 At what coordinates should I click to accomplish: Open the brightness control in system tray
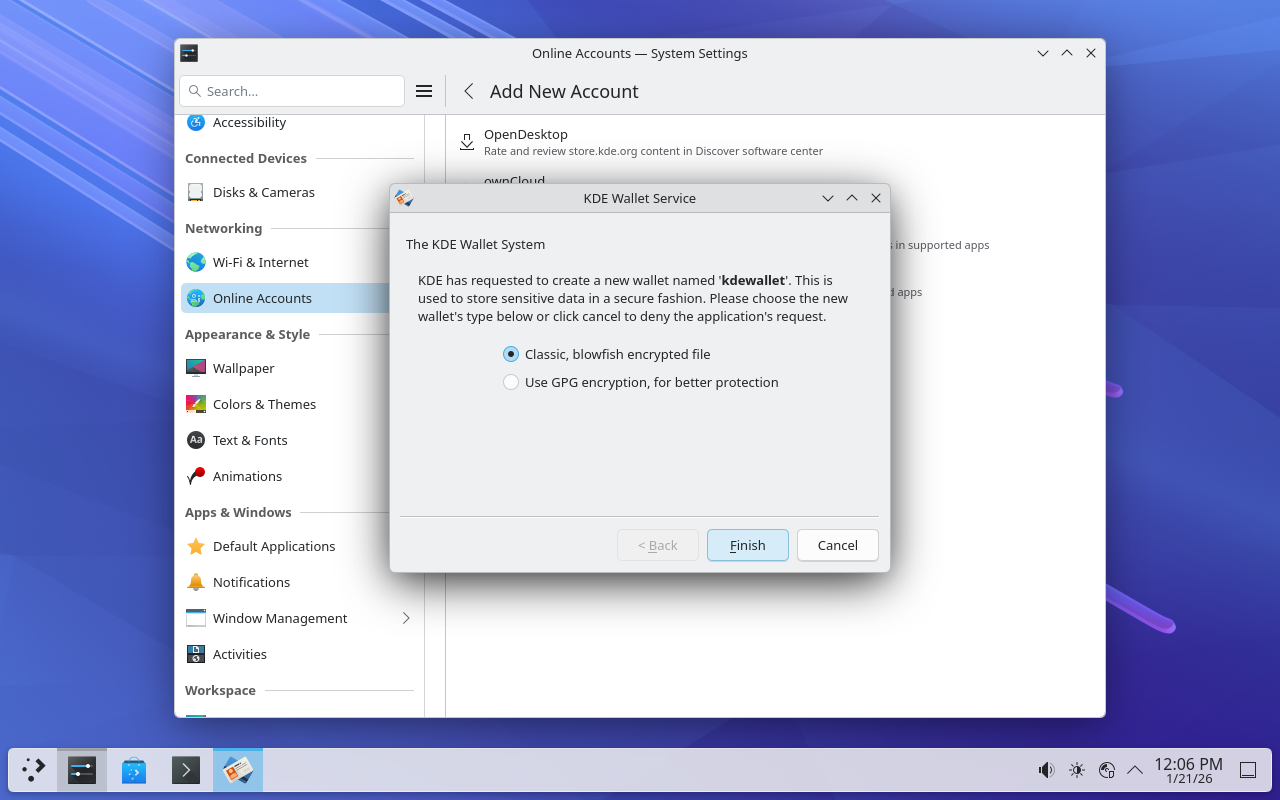[x=1076, y=770]
